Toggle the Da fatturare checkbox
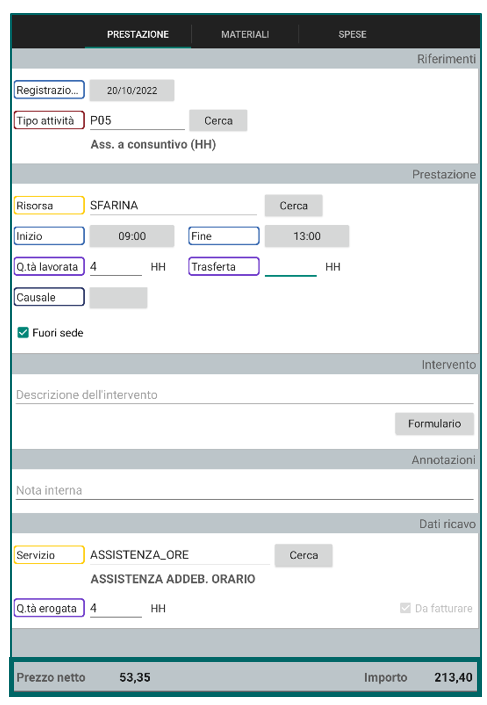Viewport: 487px width, 705px height. click(x=405, y=608)
